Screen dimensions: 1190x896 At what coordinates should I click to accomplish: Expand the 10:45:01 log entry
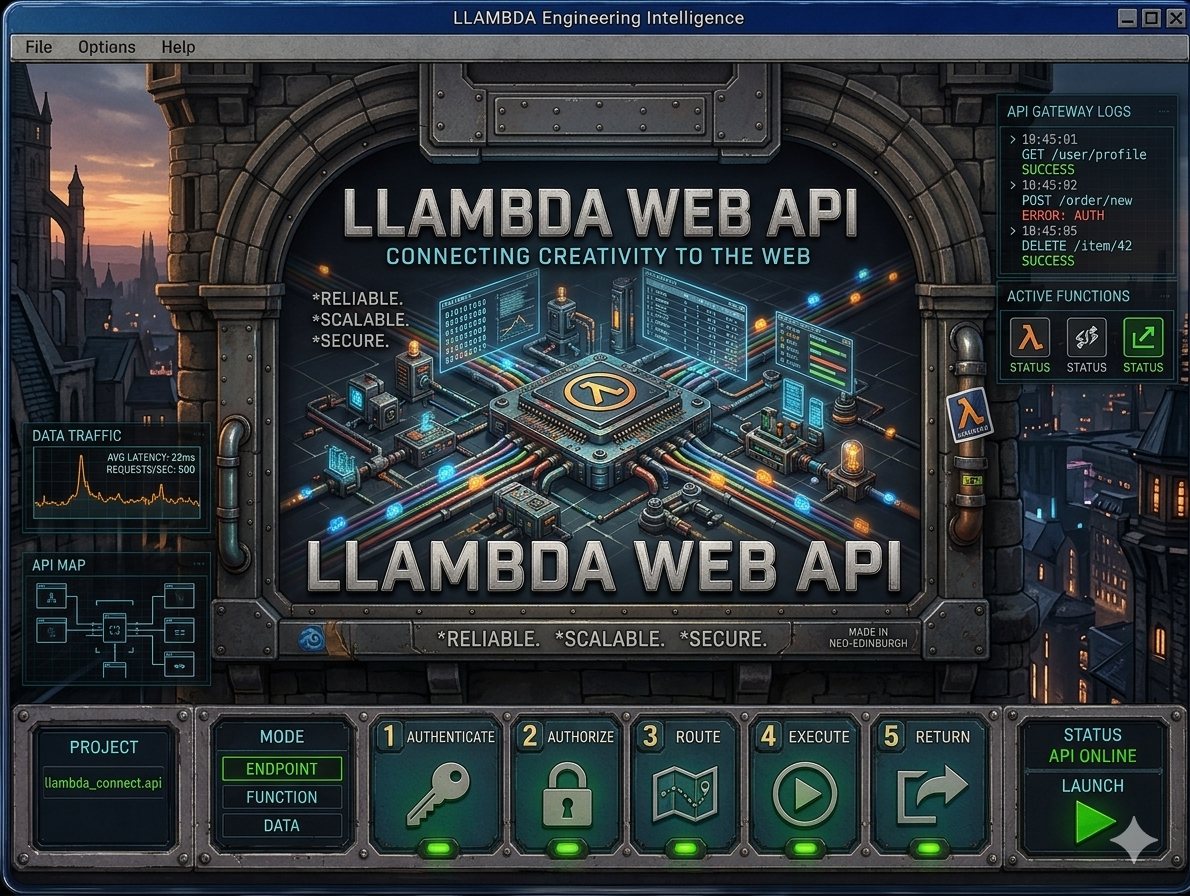tap(1012, 139)
